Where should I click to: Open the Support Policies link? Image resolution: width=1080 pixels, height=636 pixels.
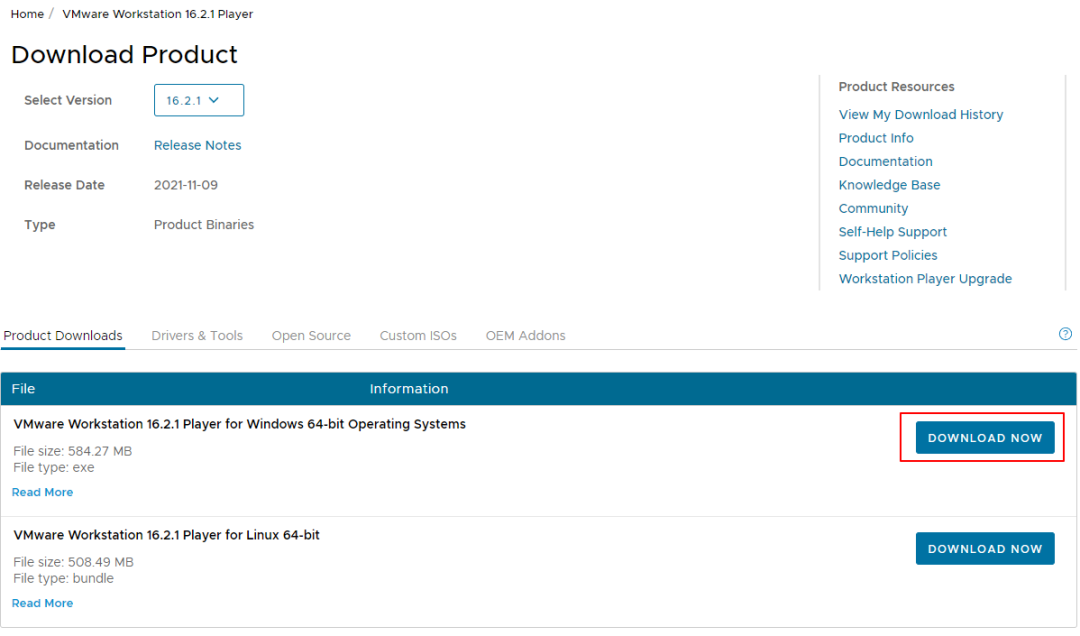click(x=887, y=255)
